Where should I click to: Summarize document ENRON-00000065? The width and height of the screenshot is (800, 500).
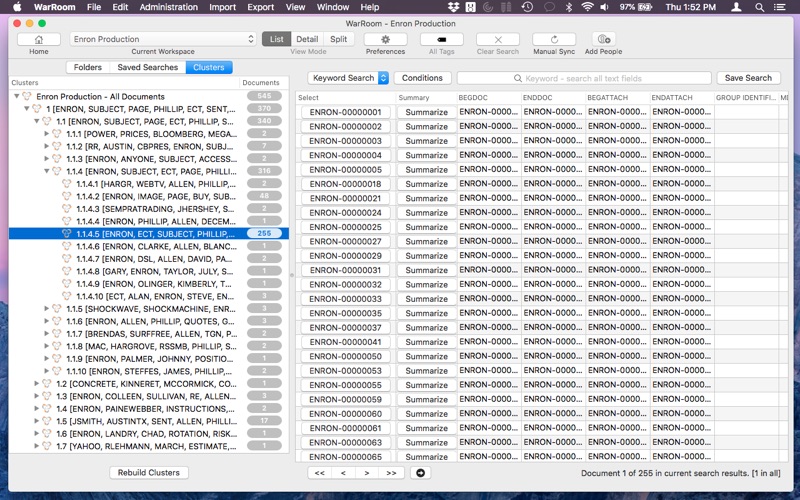[427, 457]
